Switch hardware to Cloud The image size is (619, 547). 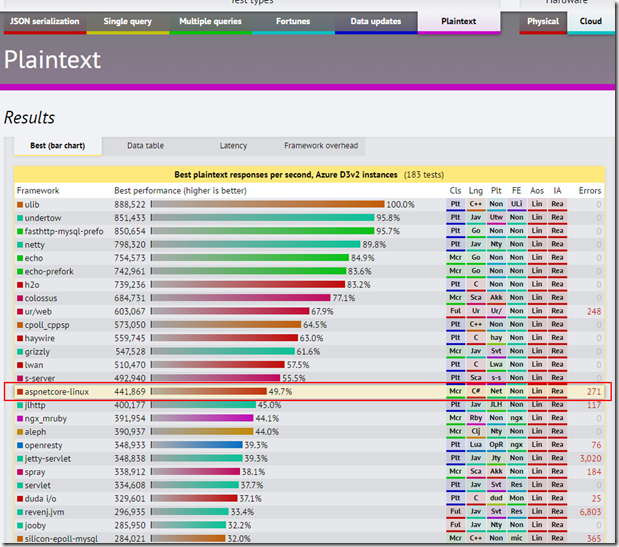coord(591,22)
